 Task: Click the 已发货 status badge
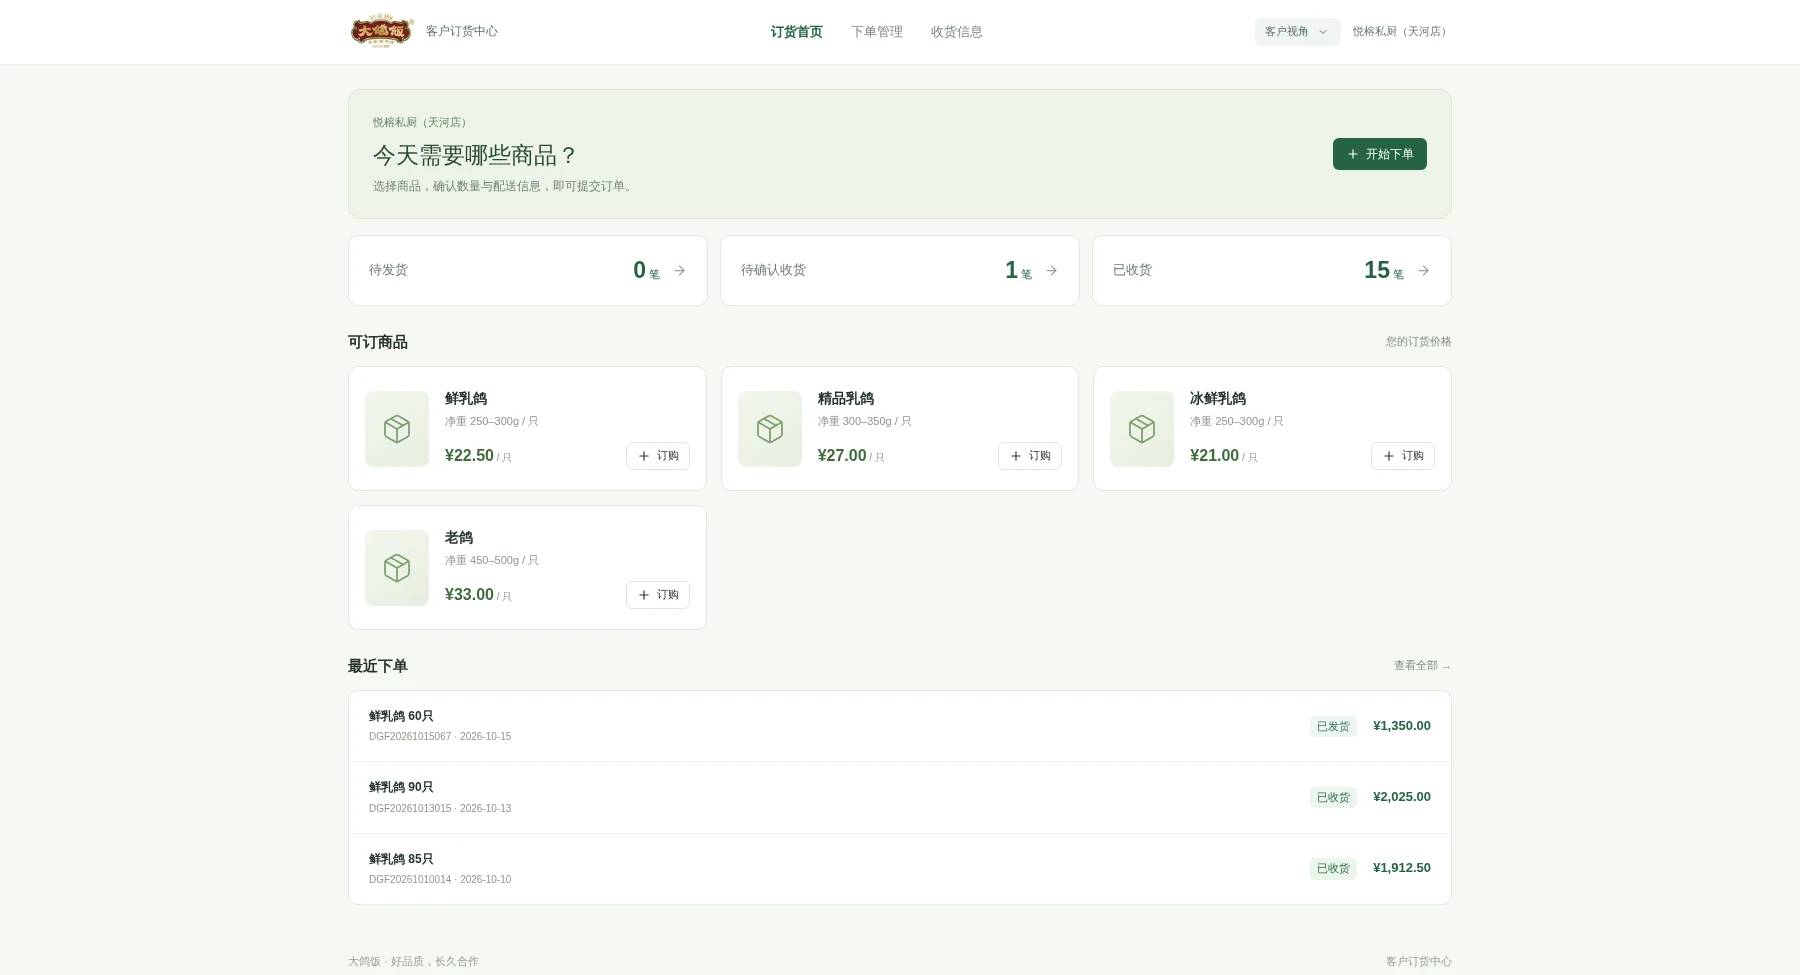pos(1333,726)
